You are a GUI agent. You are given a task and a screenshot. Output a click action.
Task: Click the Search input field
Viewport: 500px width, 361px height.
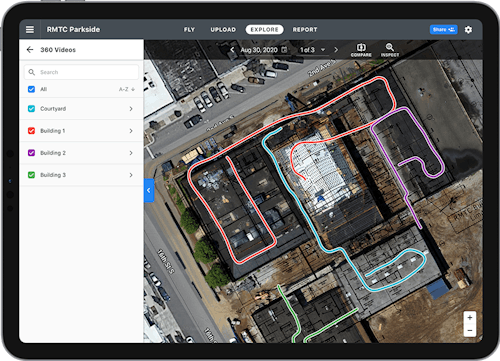click(x=81, y=72)
